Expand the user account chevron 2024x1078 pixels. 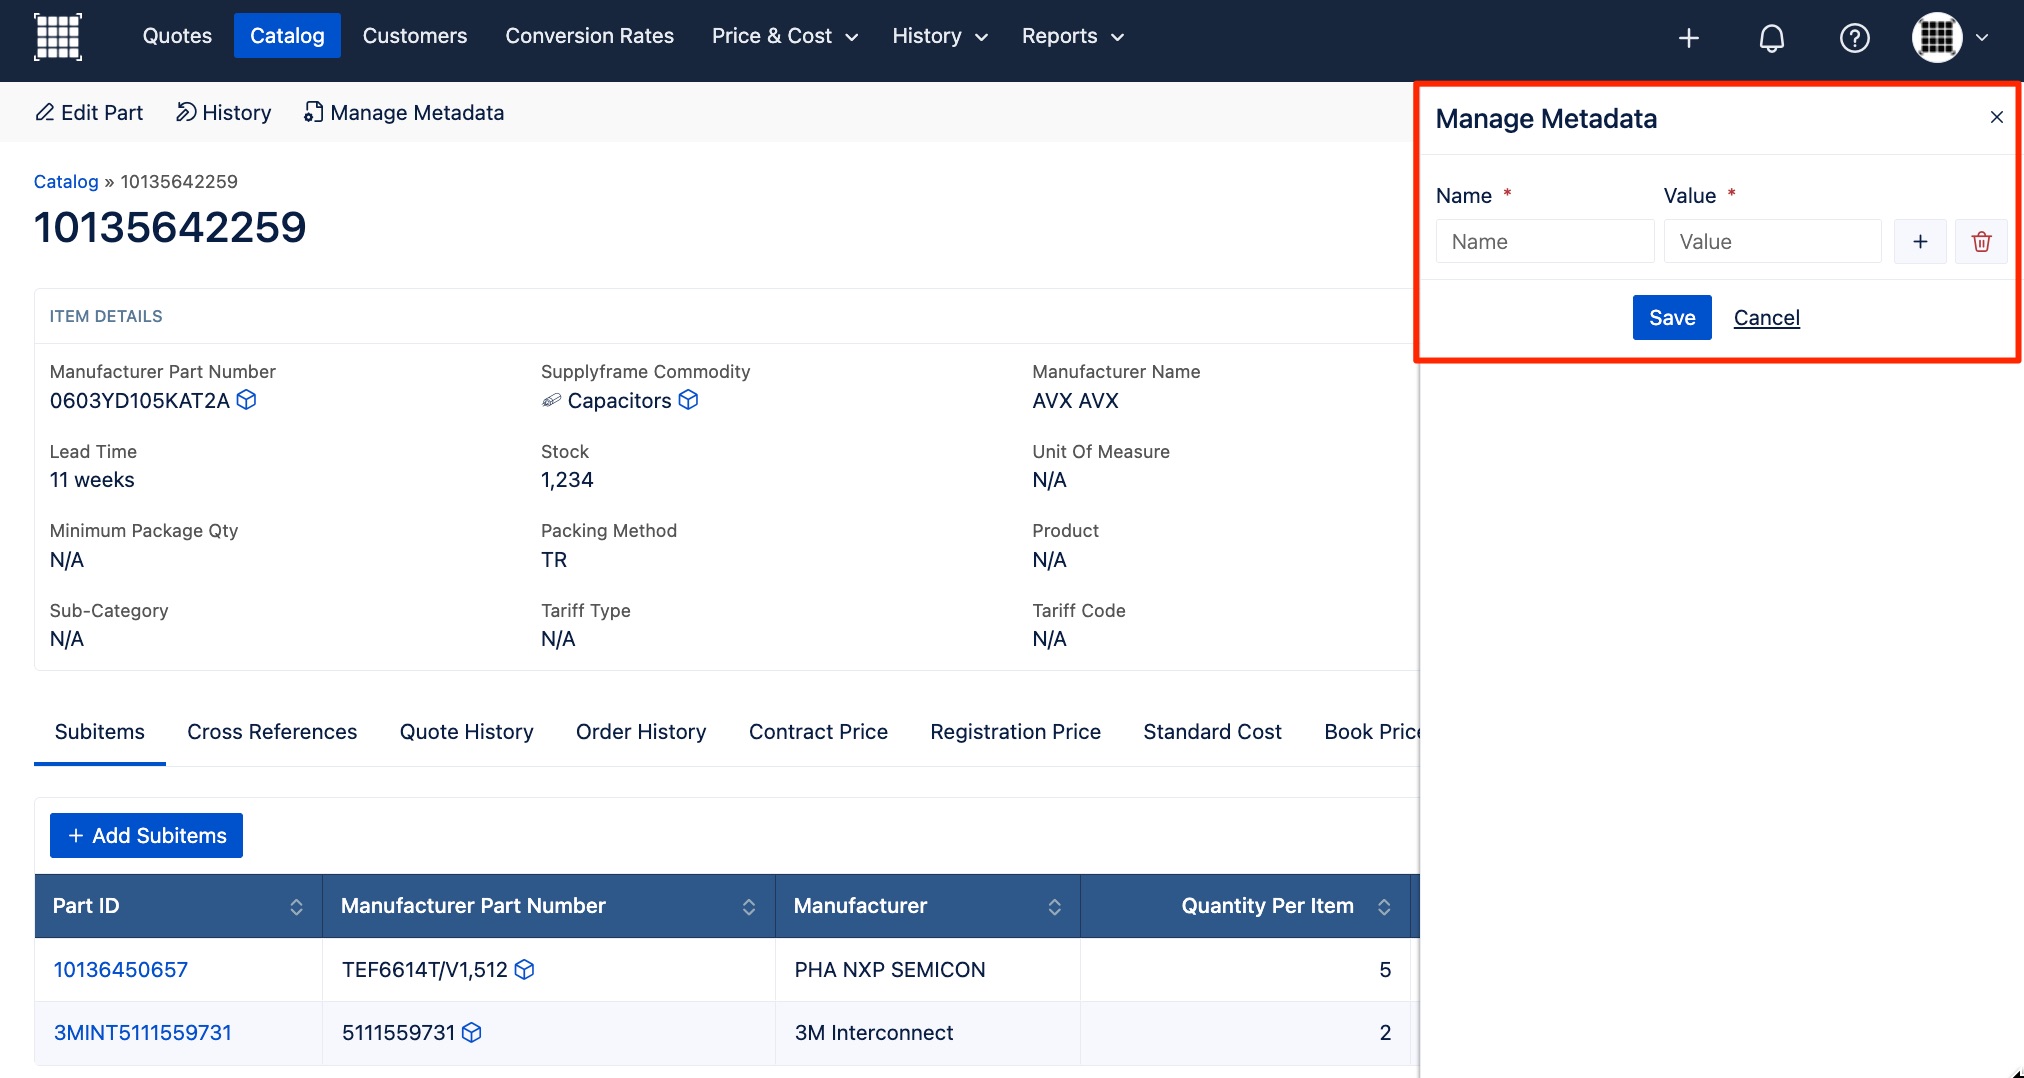(x=1982, y=38)
